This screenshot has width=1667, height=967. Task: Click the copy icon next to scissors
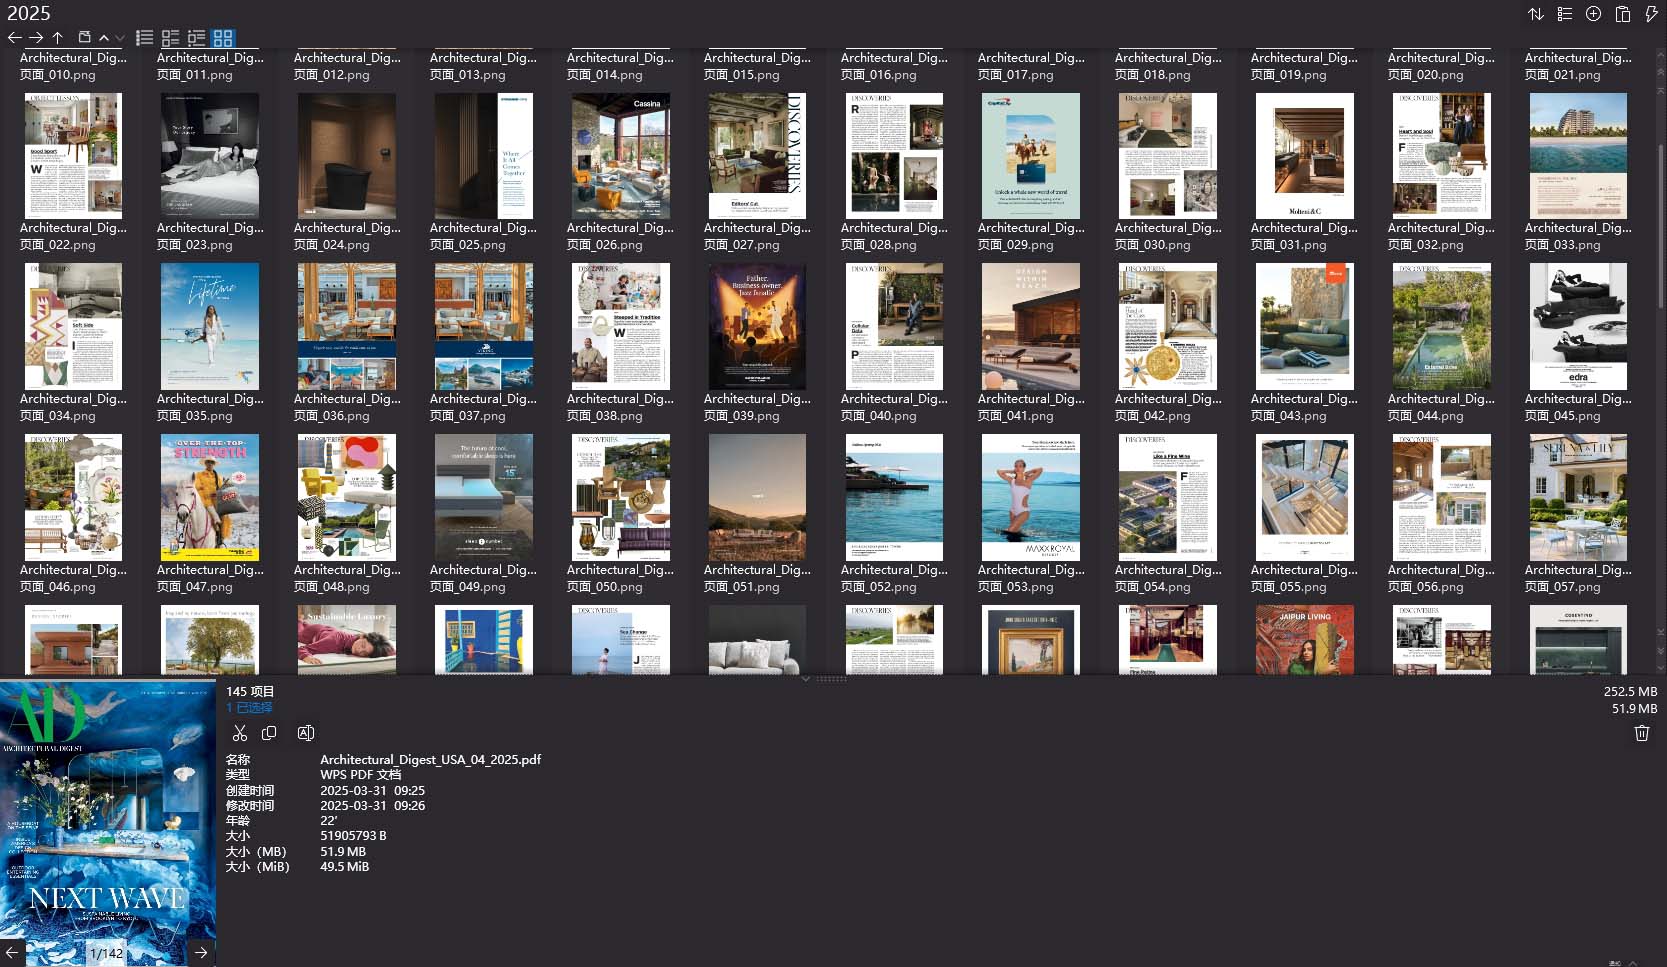[x=269, y=732]
